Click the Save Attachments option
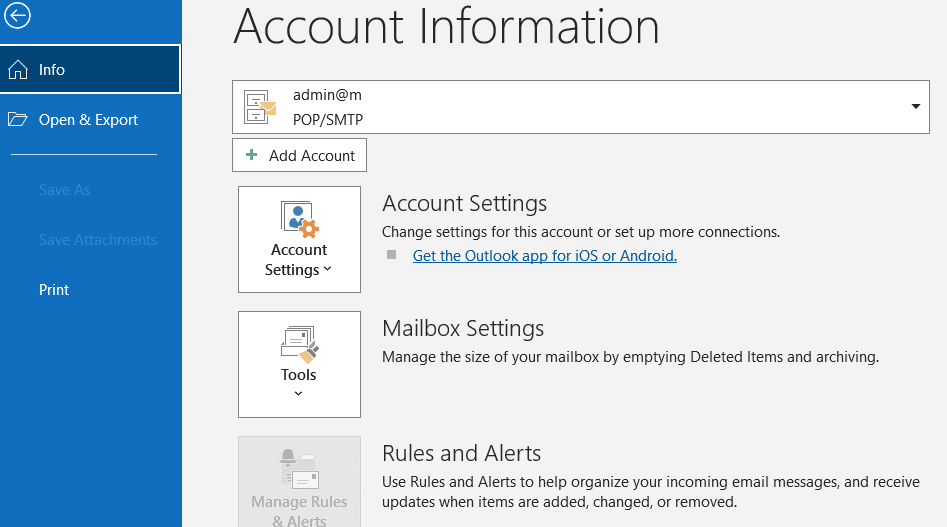 tap(98, 240)
